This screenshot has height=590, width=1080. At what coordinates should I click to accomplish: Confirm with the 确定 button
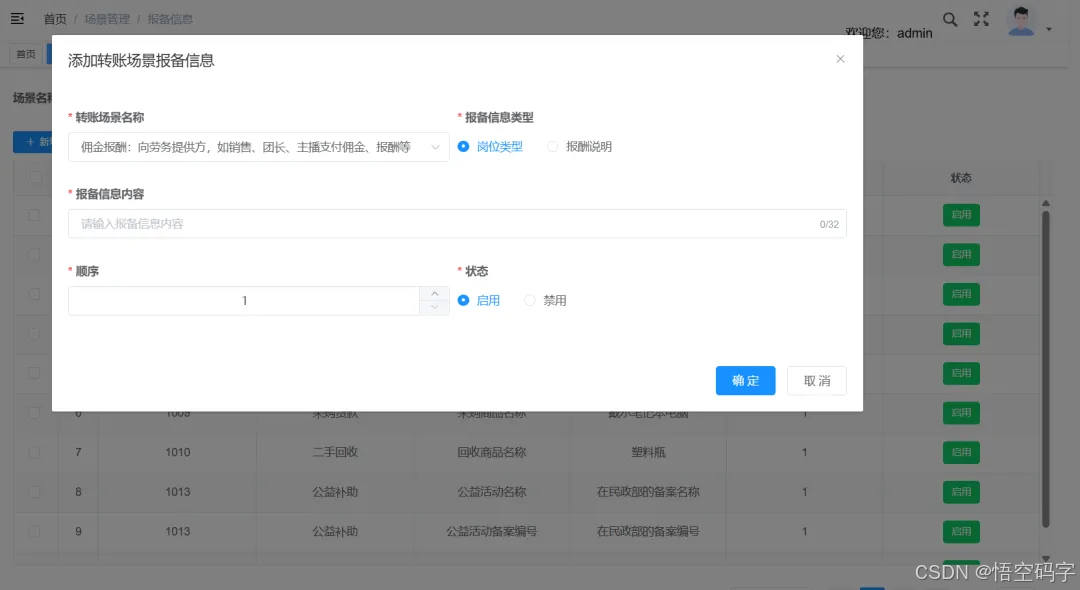(745, 381)
